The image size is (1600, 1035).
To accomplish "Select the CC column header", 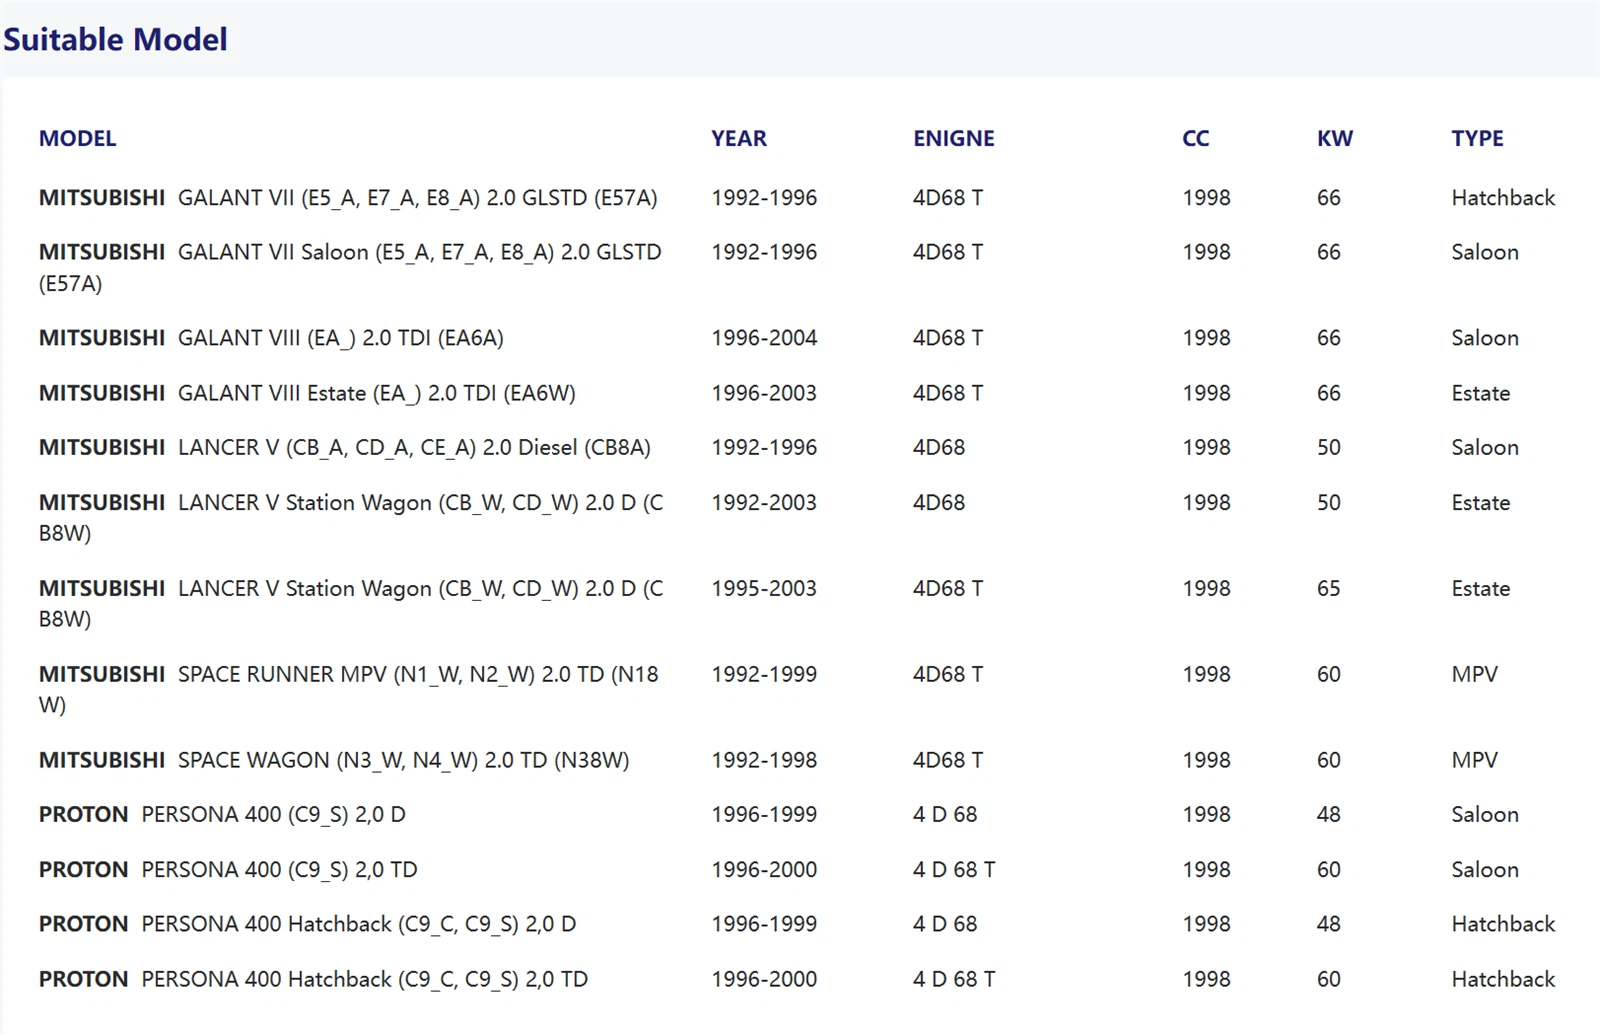I will pos(1195,139).
